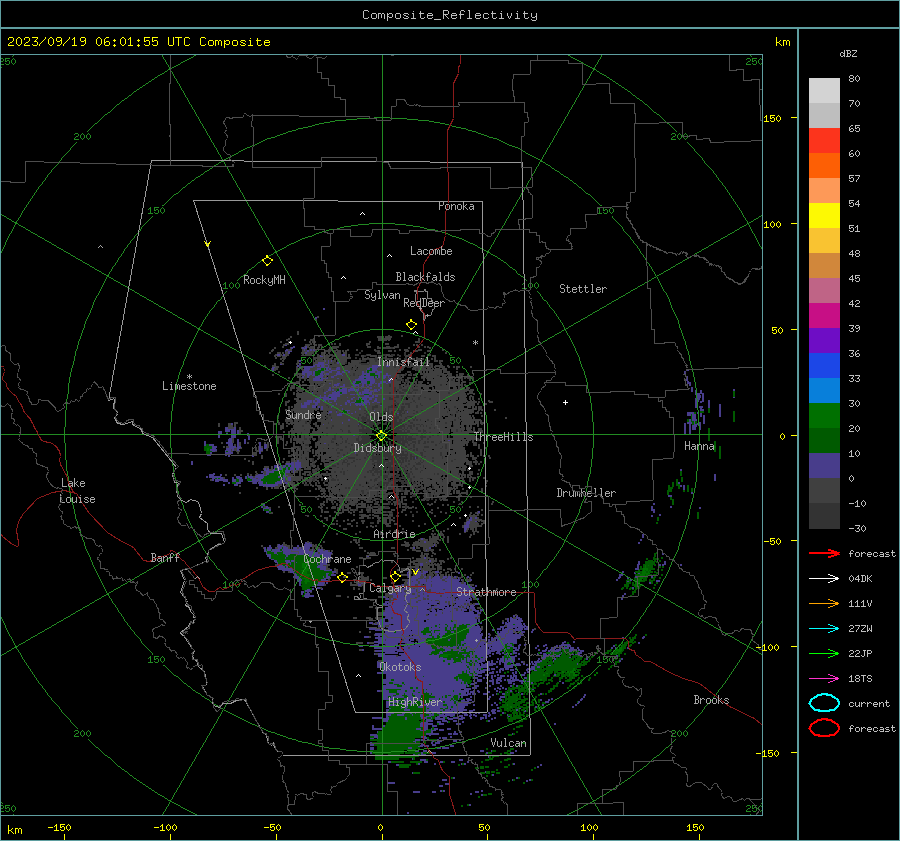The width and height of the screenshot is (900, 841).
Task: Click the yellow diamond marker below RedDeer
Action: click(x=411, y=325)
